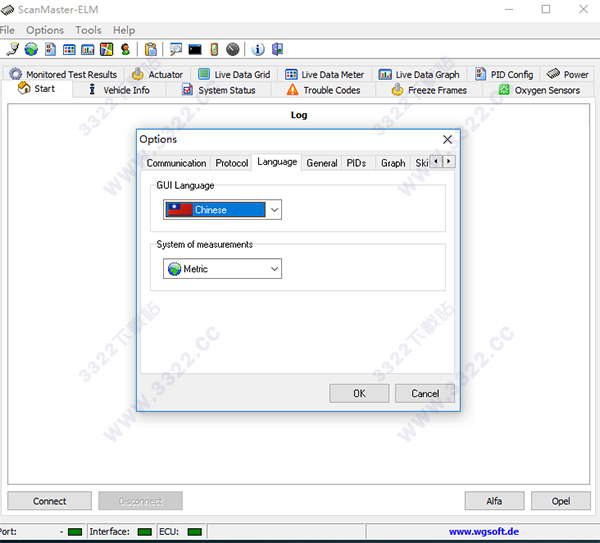Screen dimensions: 600x543
Task: Click the handheld device toolbar icon
Action: 214,49
